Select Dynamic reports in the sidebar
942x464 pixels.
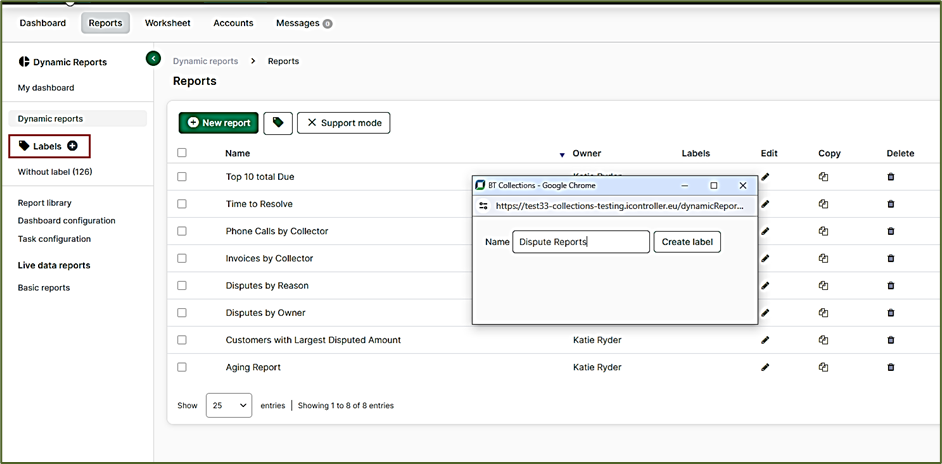pos(77,118)
